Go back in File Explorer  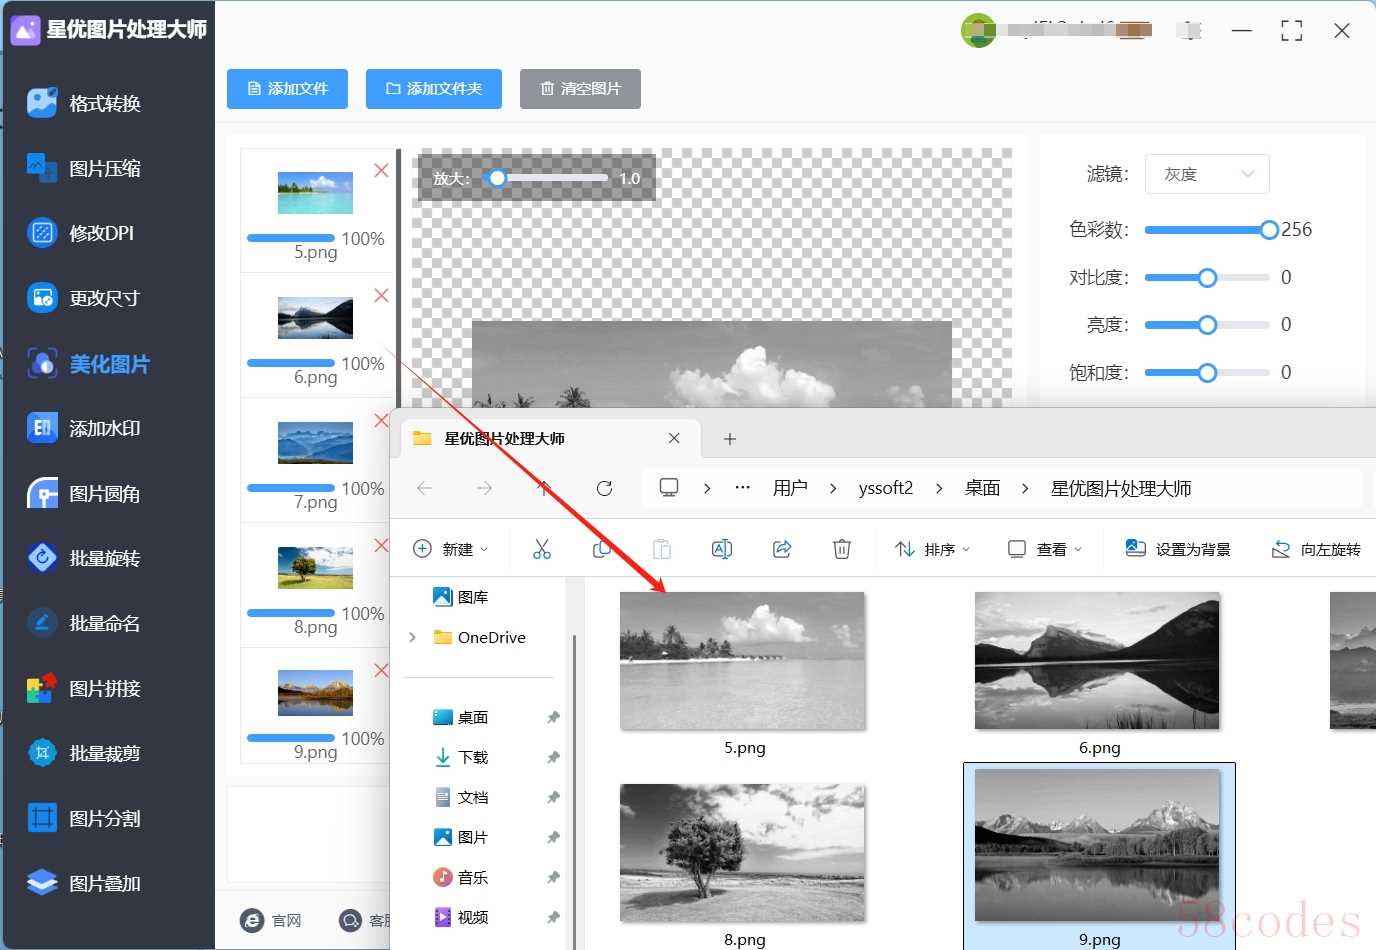point(424,488)
